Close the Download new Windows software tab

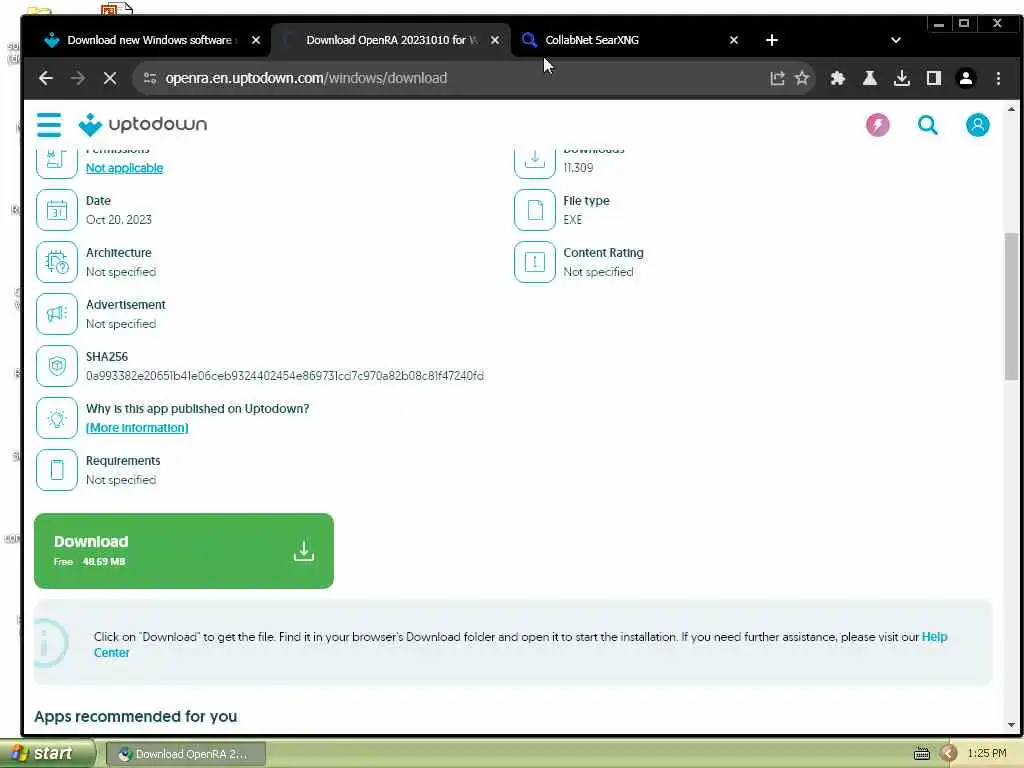[x=256, y=40]
